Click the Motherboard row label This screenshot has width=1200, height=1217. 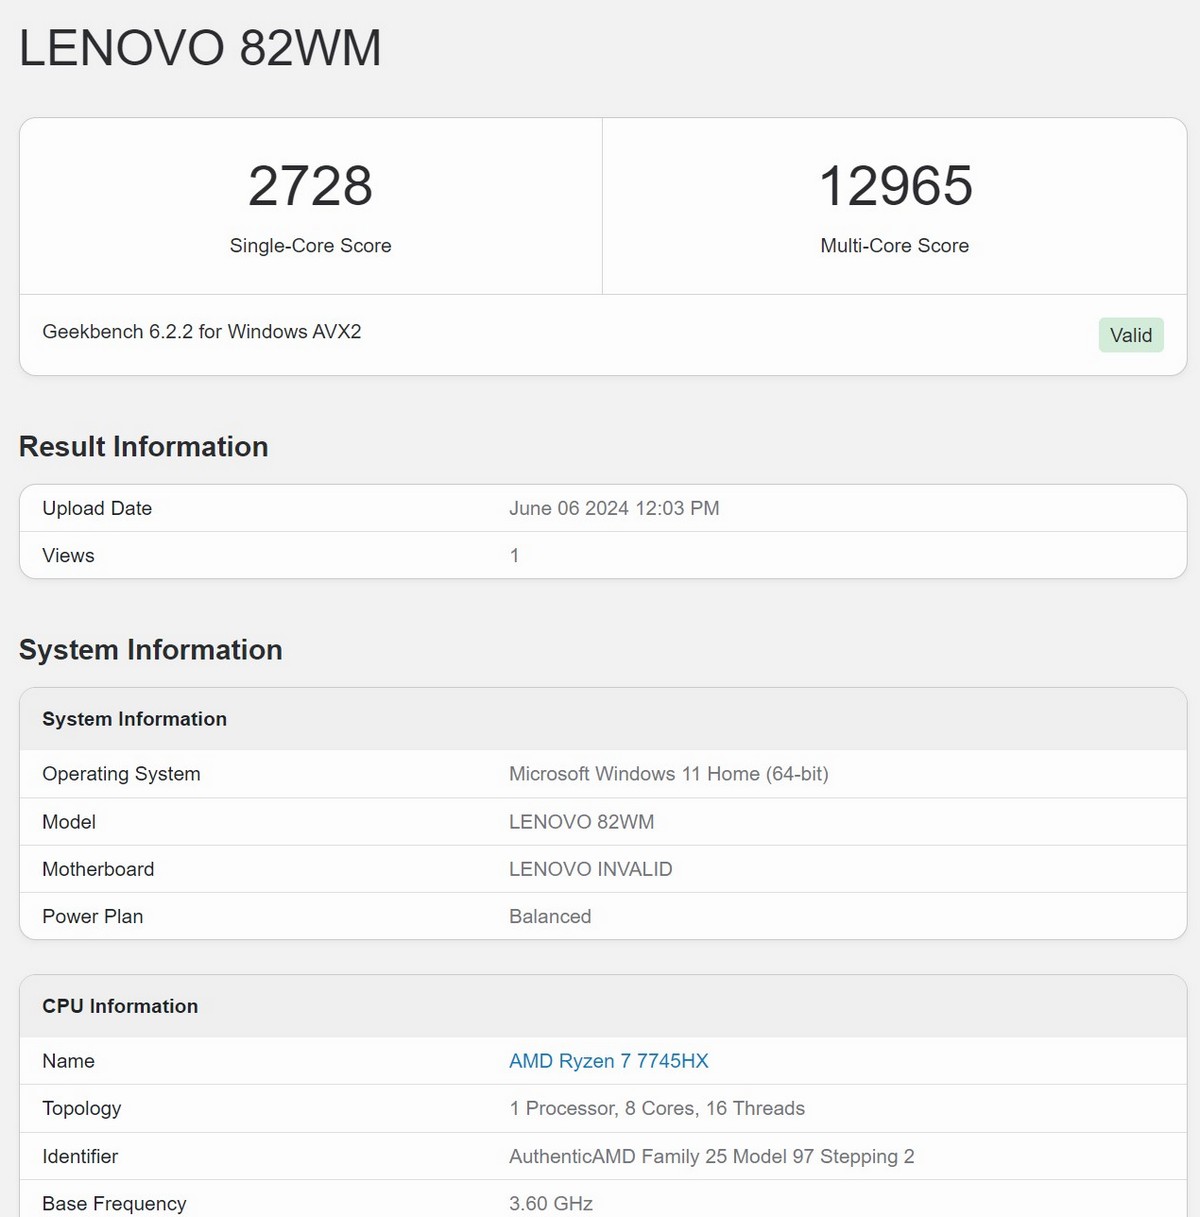click(x=98, y=869)
